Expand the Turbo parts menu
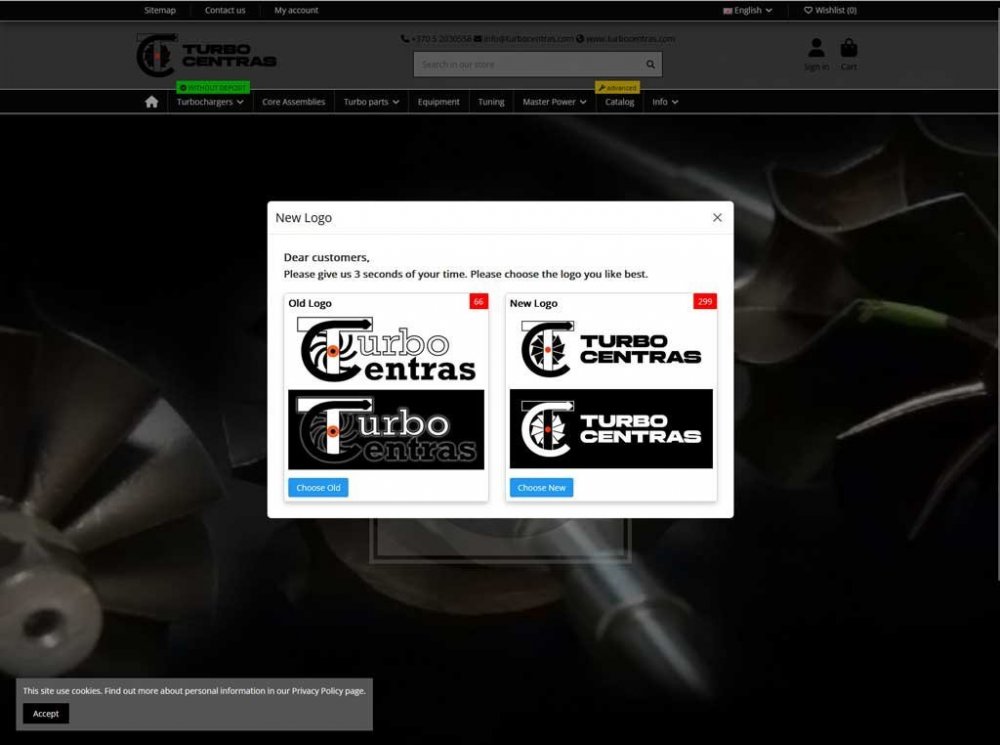 point(371,102)
